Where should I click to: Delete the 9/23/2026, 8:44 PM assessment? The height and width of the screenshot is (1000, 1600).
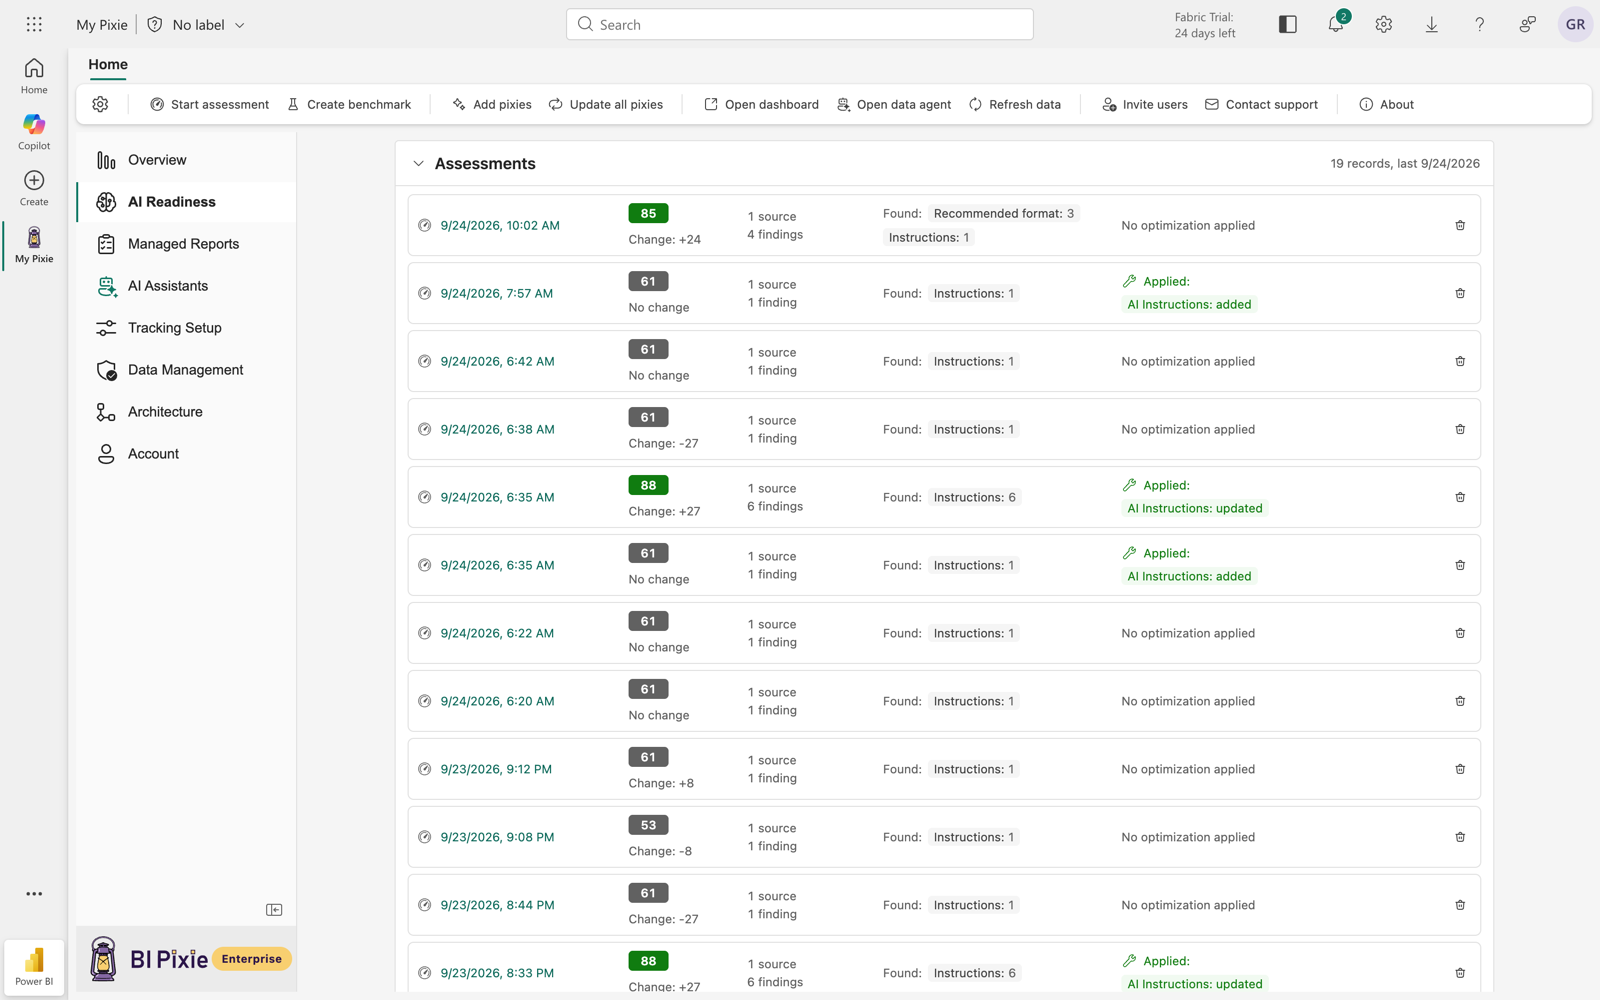(1460, 905)
